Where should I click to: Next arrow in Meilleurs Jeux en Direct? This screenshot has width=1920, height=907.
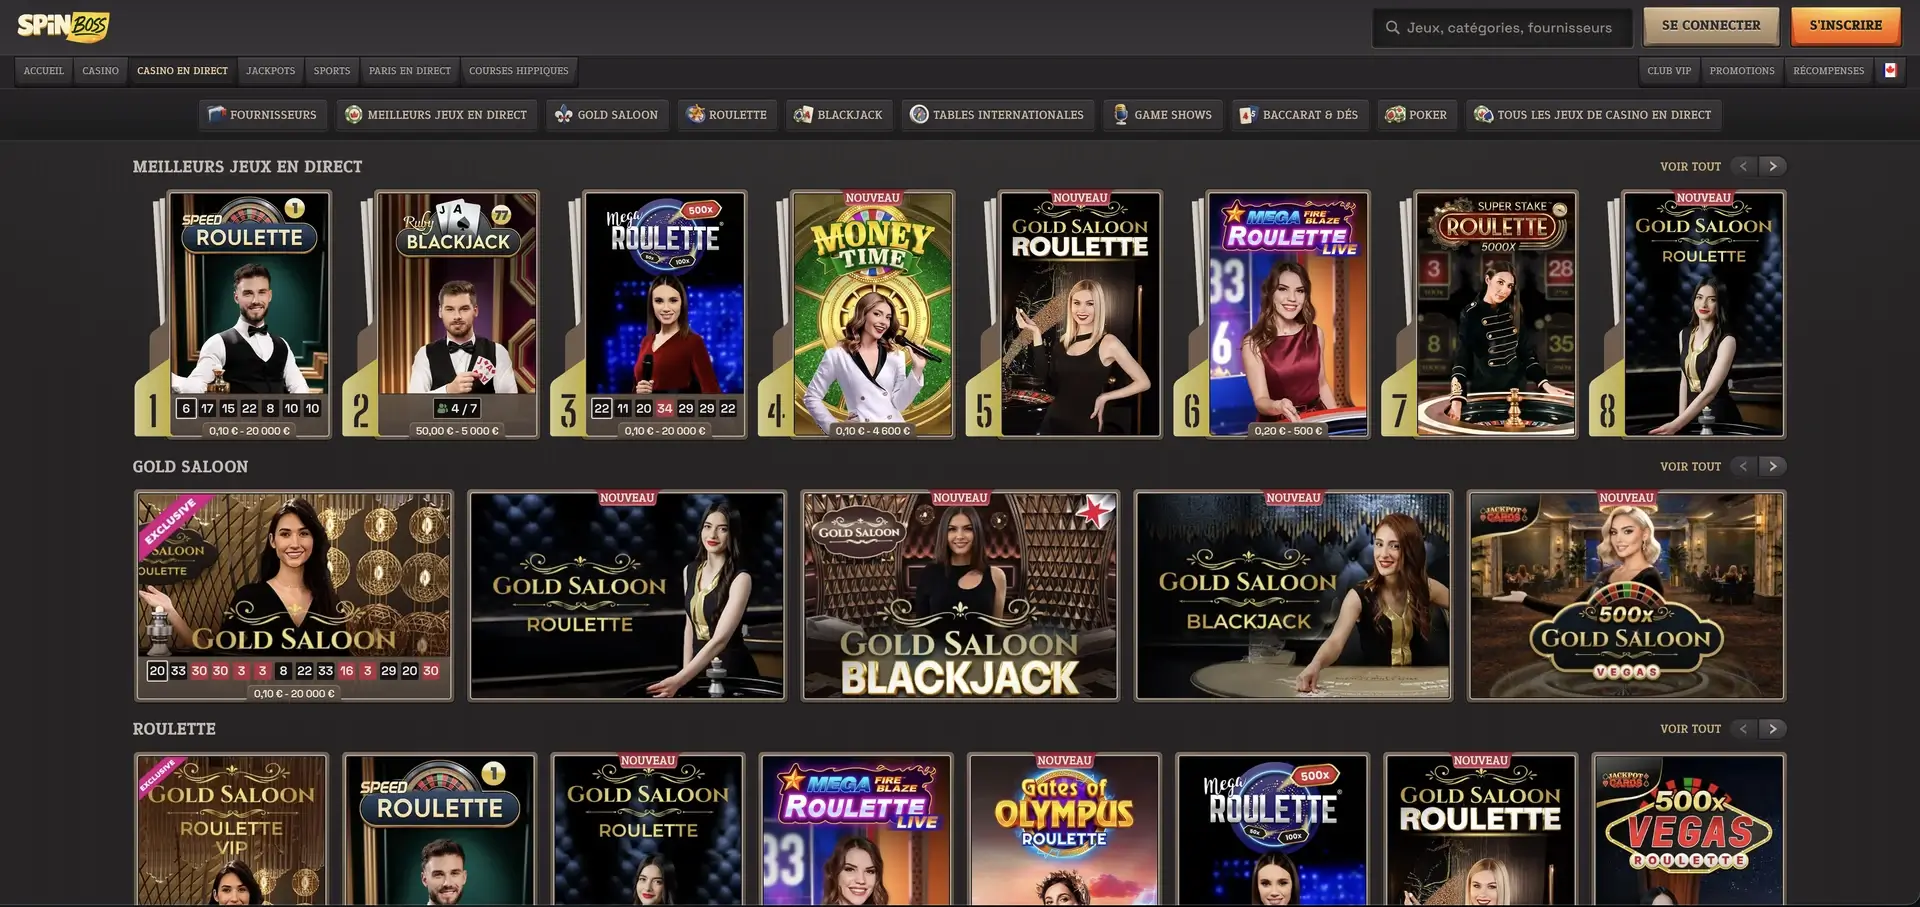(x=1773, y=167)
